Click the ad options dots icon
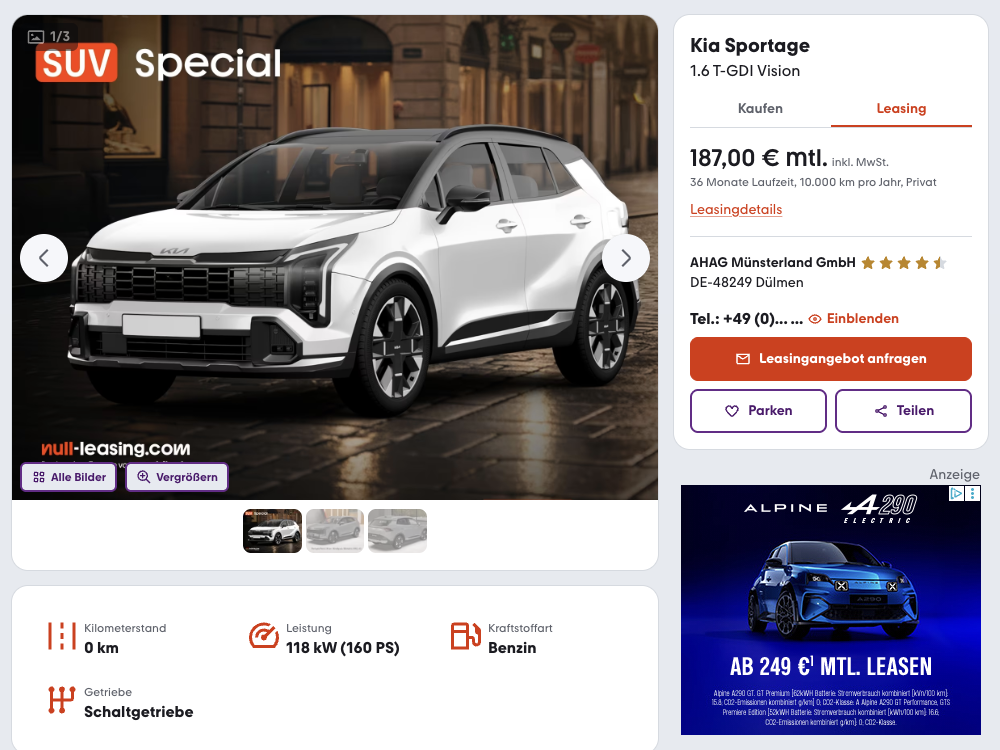This screenshot has height=750, width=1000. 973,494
